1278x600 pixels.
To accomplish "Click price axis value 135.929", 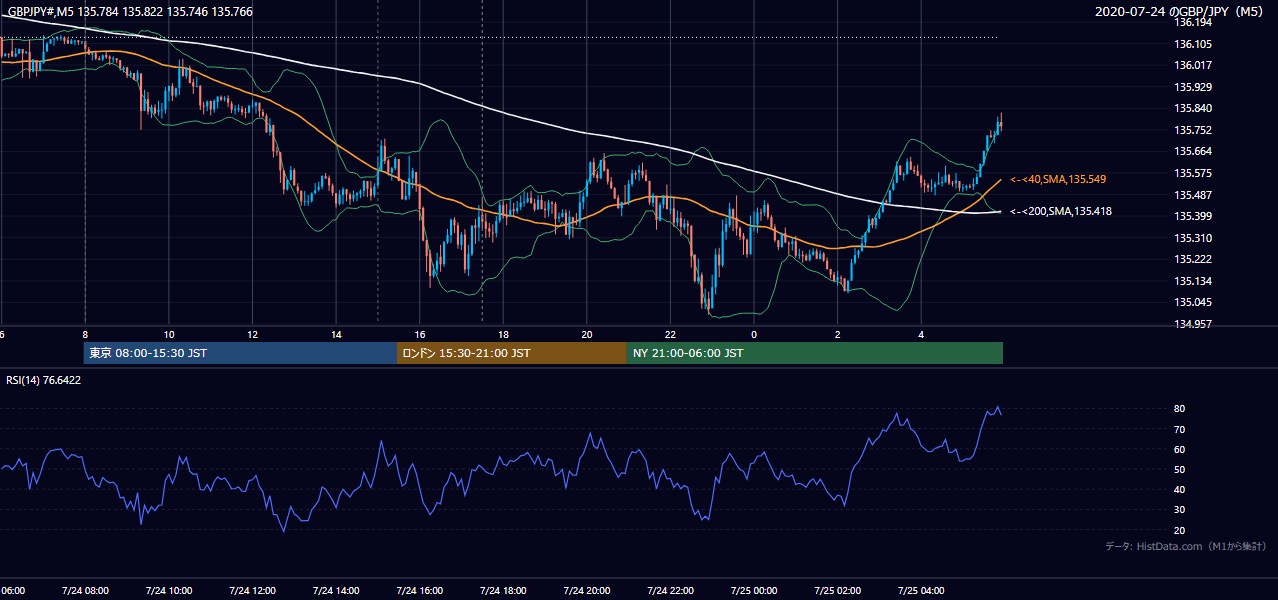I will [1193, 87].
